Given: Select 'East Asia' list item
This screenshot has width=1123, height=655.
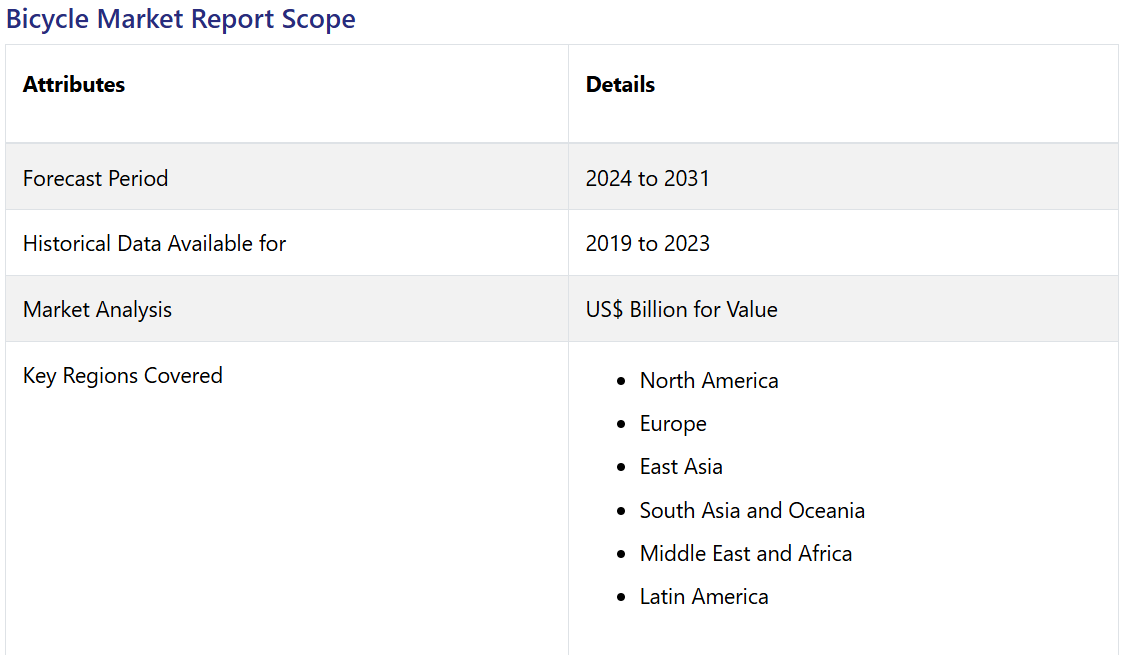Looking at the screenshot, I should pyautogui.click(x=681, y=467).
